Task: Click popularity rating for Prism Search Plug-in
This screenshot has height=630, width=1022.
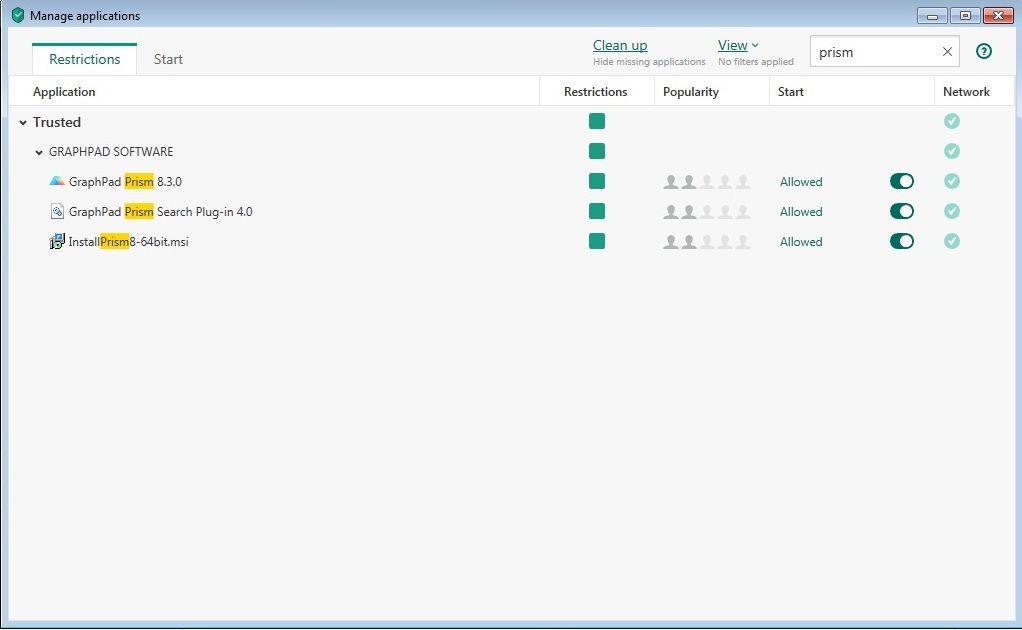Action: tap(707, 212)
